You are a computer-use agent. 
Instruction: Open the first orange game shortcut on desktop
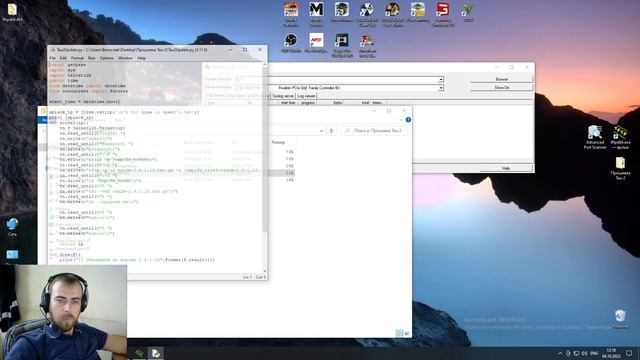[x=291, y=13]
